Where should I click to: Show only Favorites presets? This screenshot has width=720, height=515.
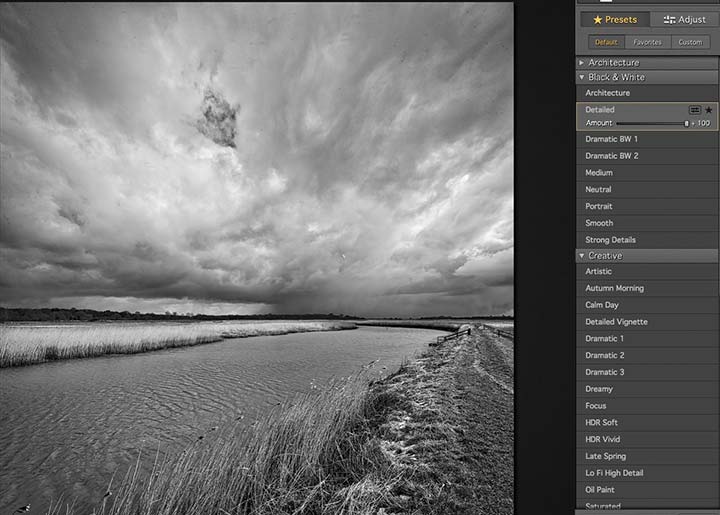pyautogui.click(x=647, y=42)
